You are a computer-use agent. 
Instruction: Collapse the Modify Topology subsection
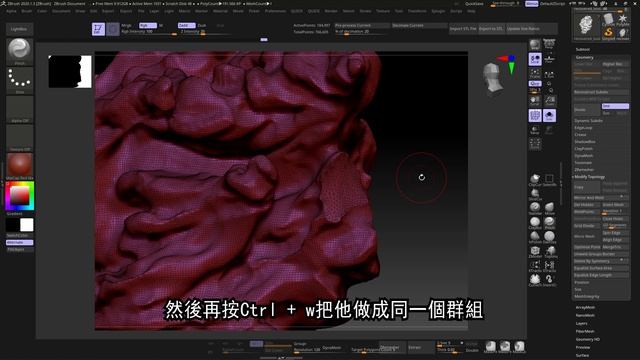[590, 177]
